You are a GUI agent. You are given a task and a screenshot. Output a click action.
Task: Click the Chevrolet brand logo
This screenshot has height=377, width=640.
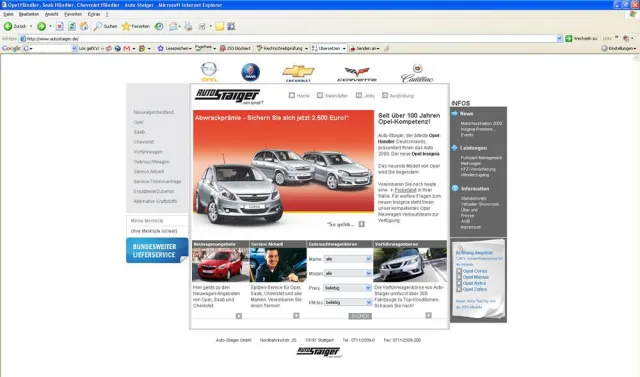point(298,73)
